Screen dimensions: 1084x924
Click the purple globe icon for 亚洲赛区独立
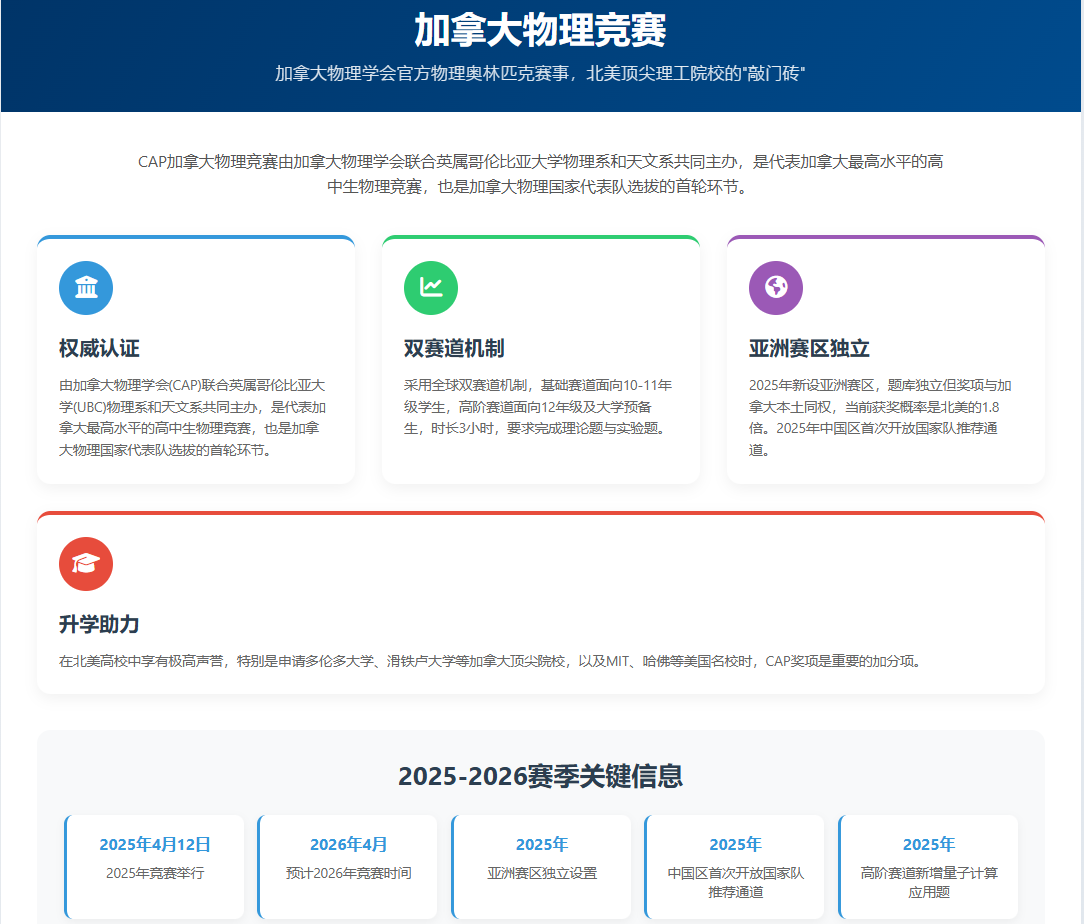coord(776,288)
